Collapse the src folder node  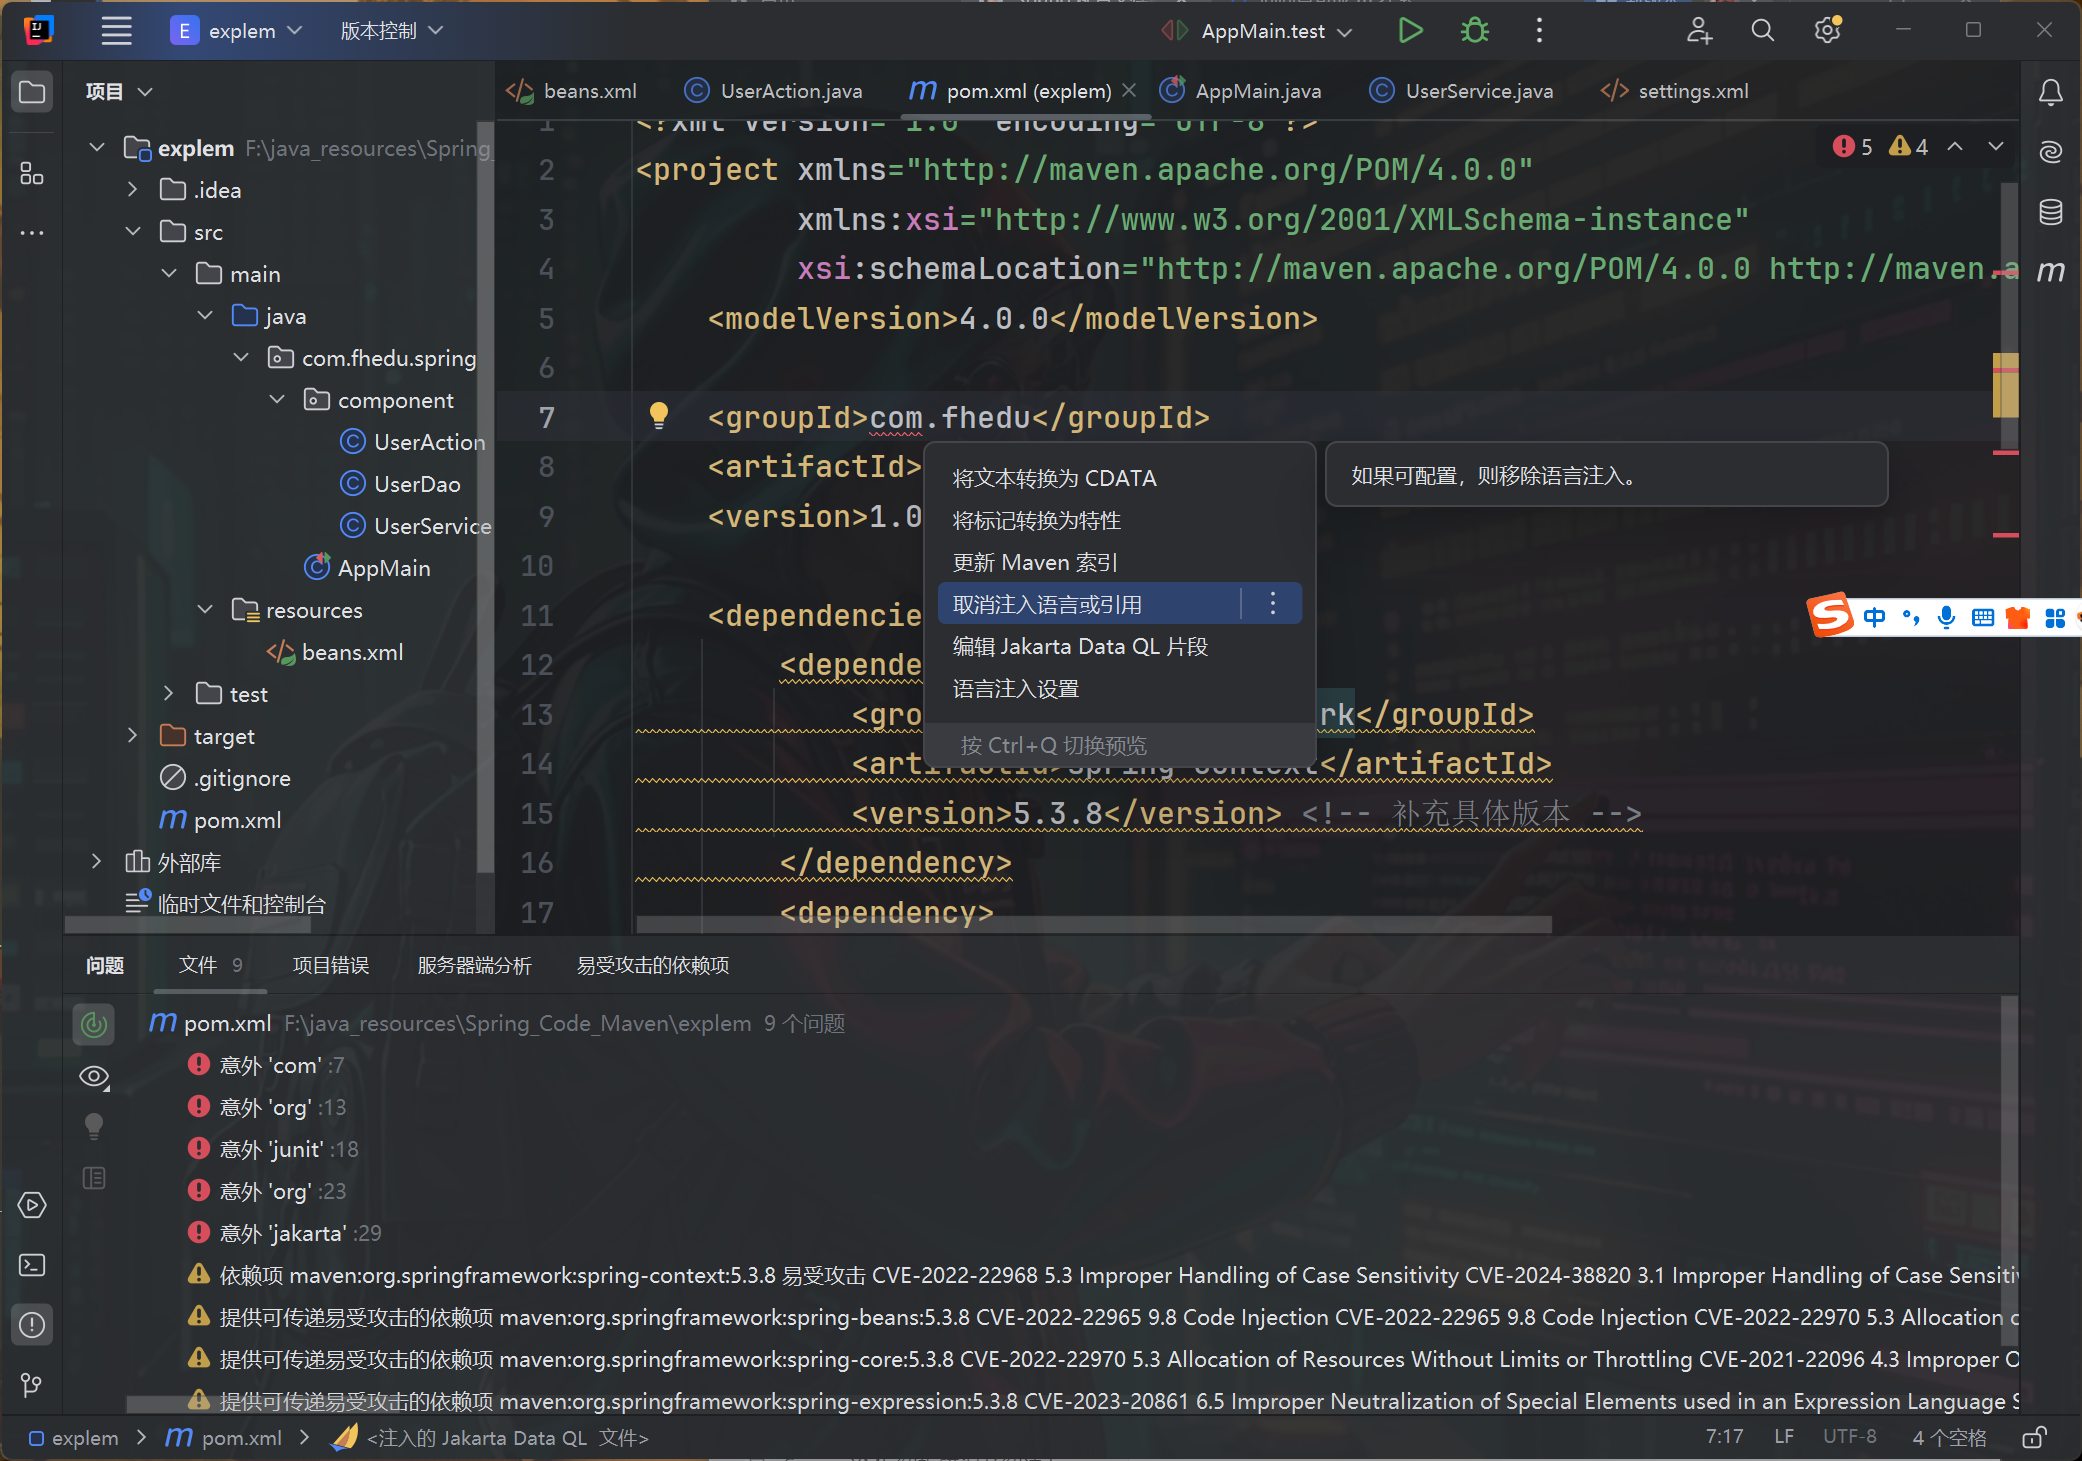click(x=133, y=231)
